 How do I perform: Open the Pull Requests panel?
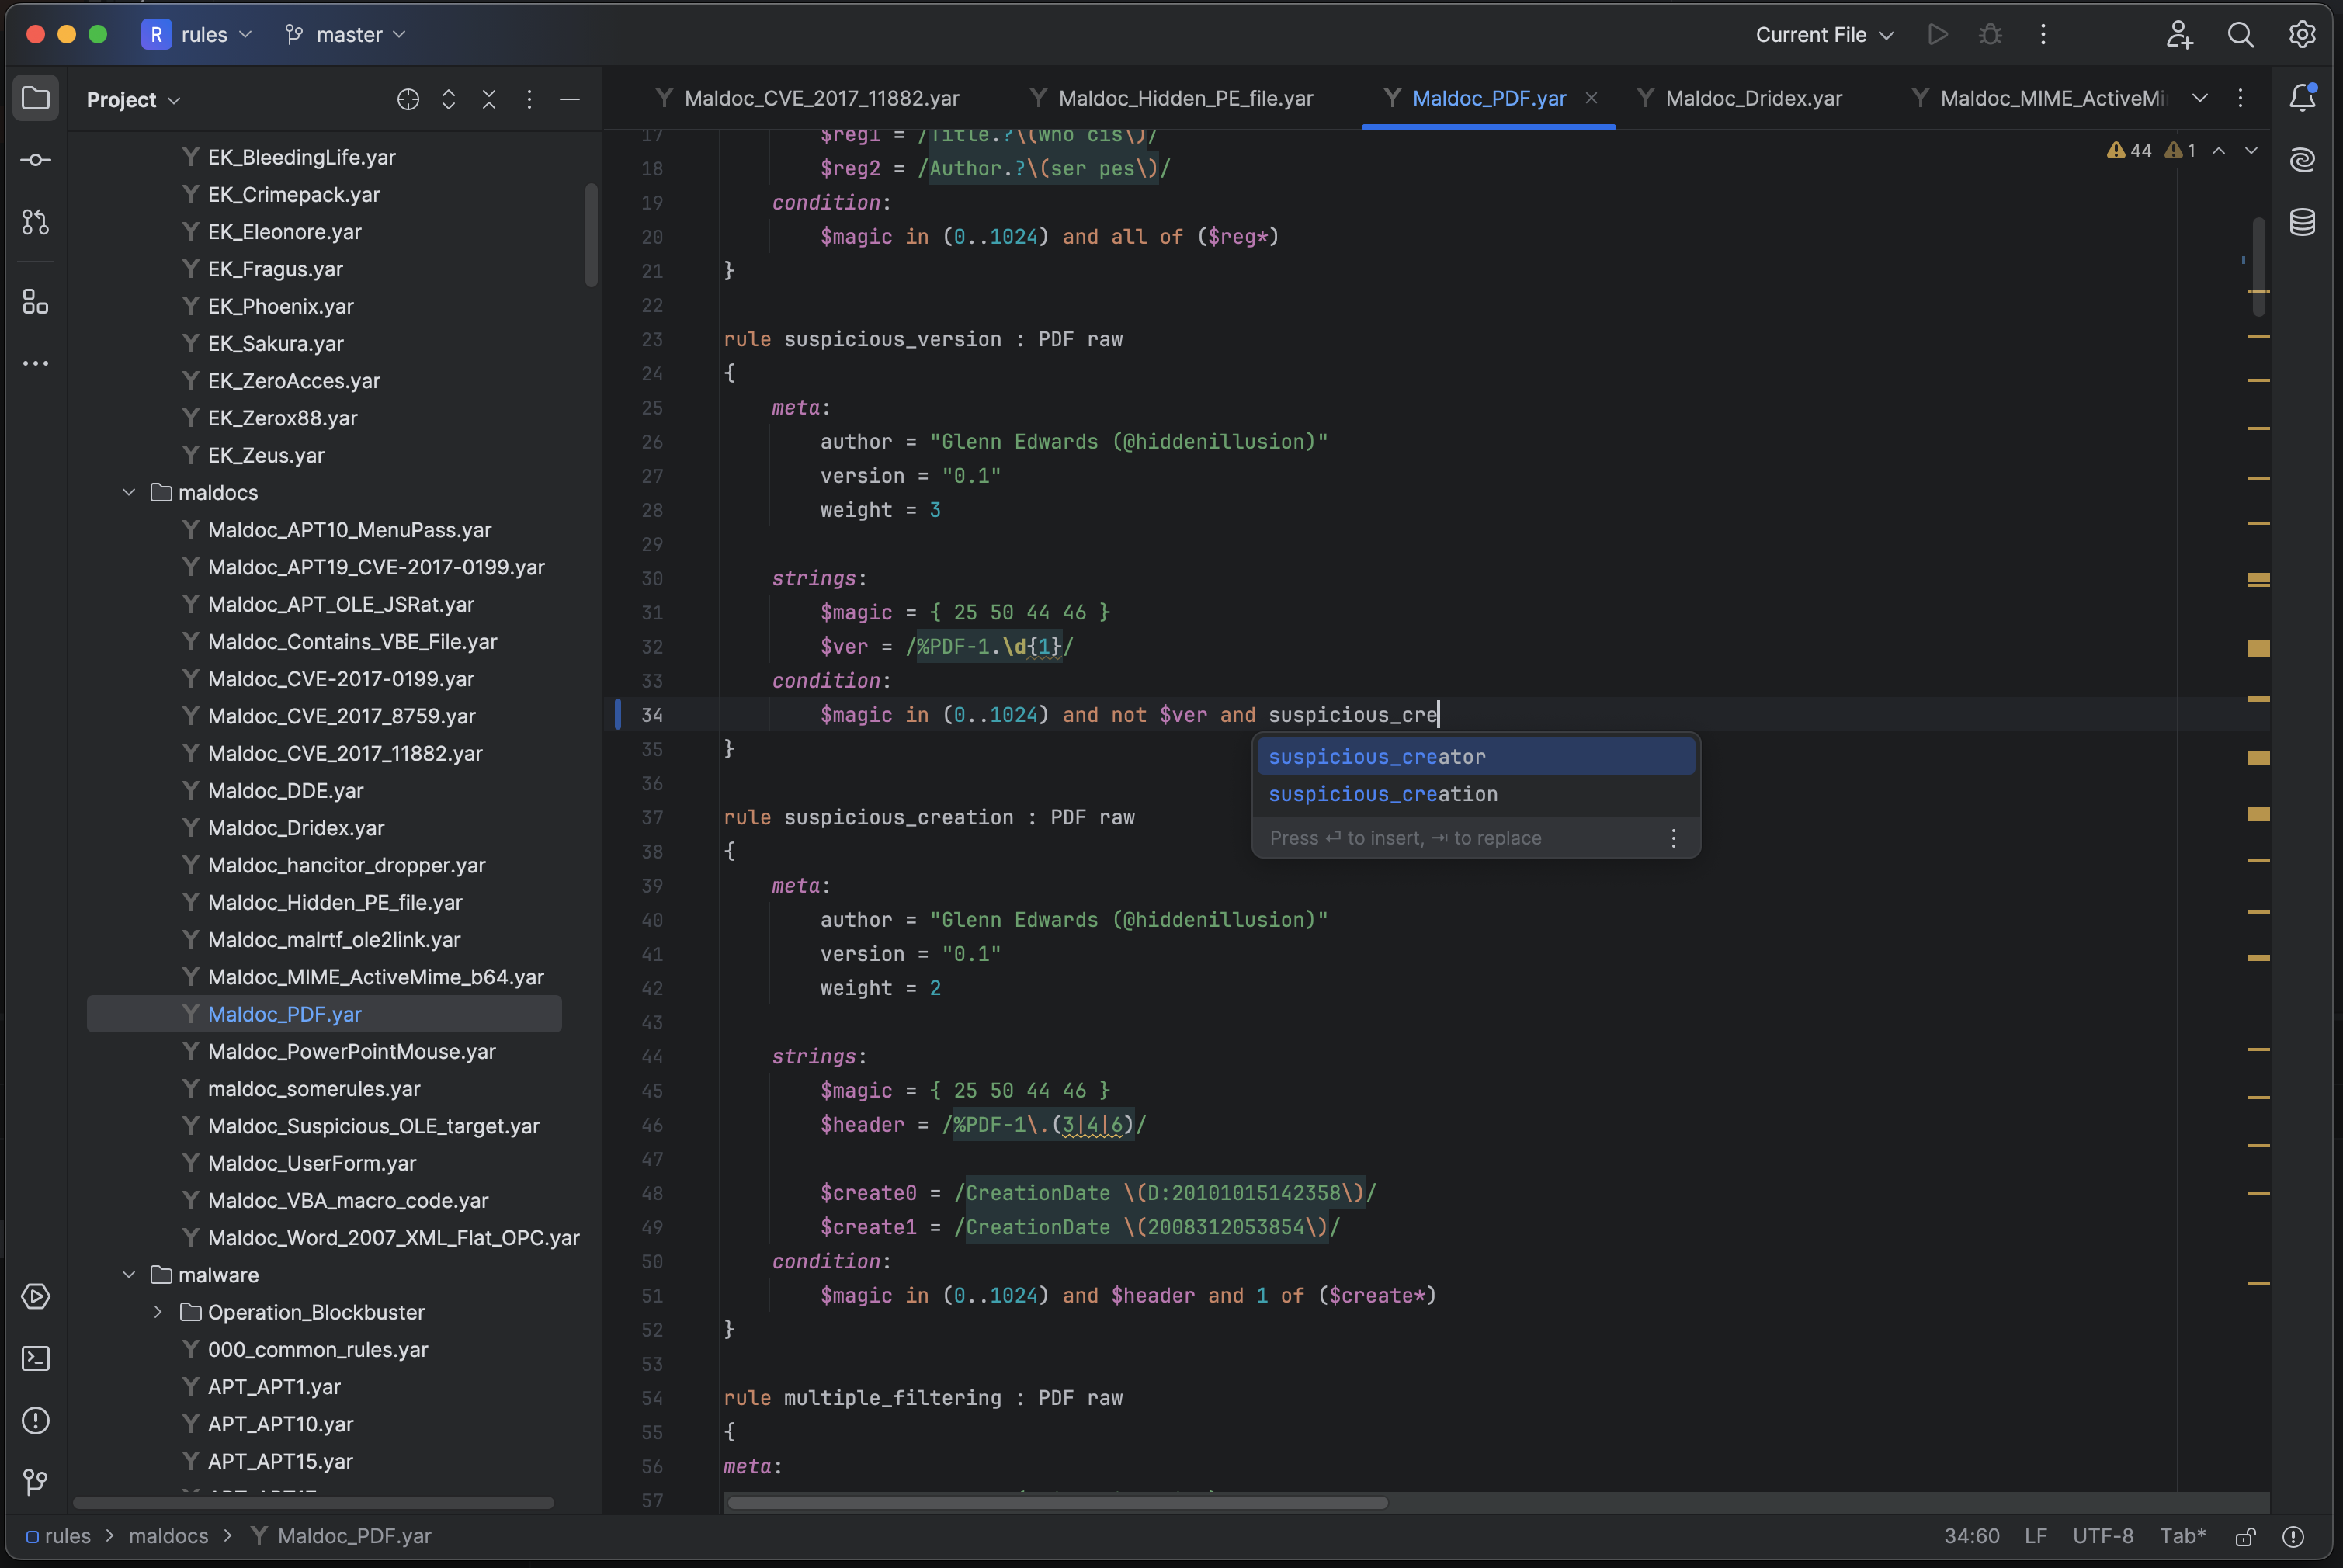[36, 223]
